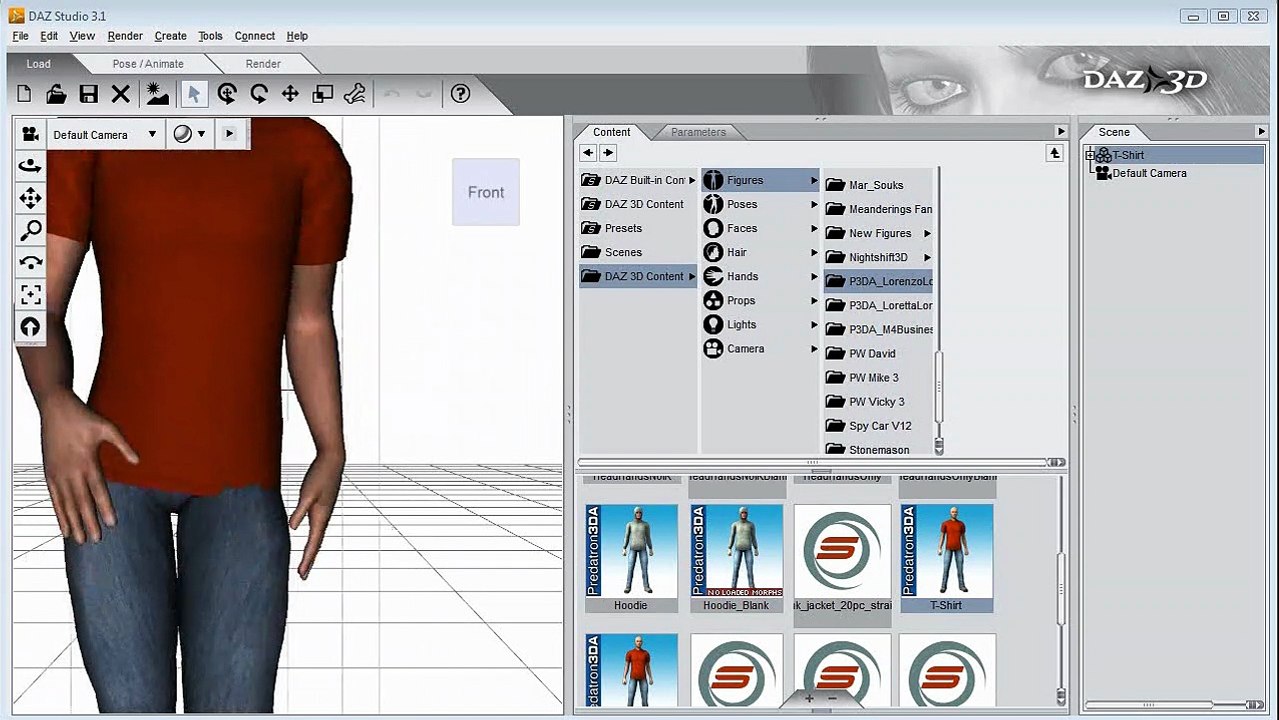Select the Scenes folder

pyautogui.click(x=638, y=252)
